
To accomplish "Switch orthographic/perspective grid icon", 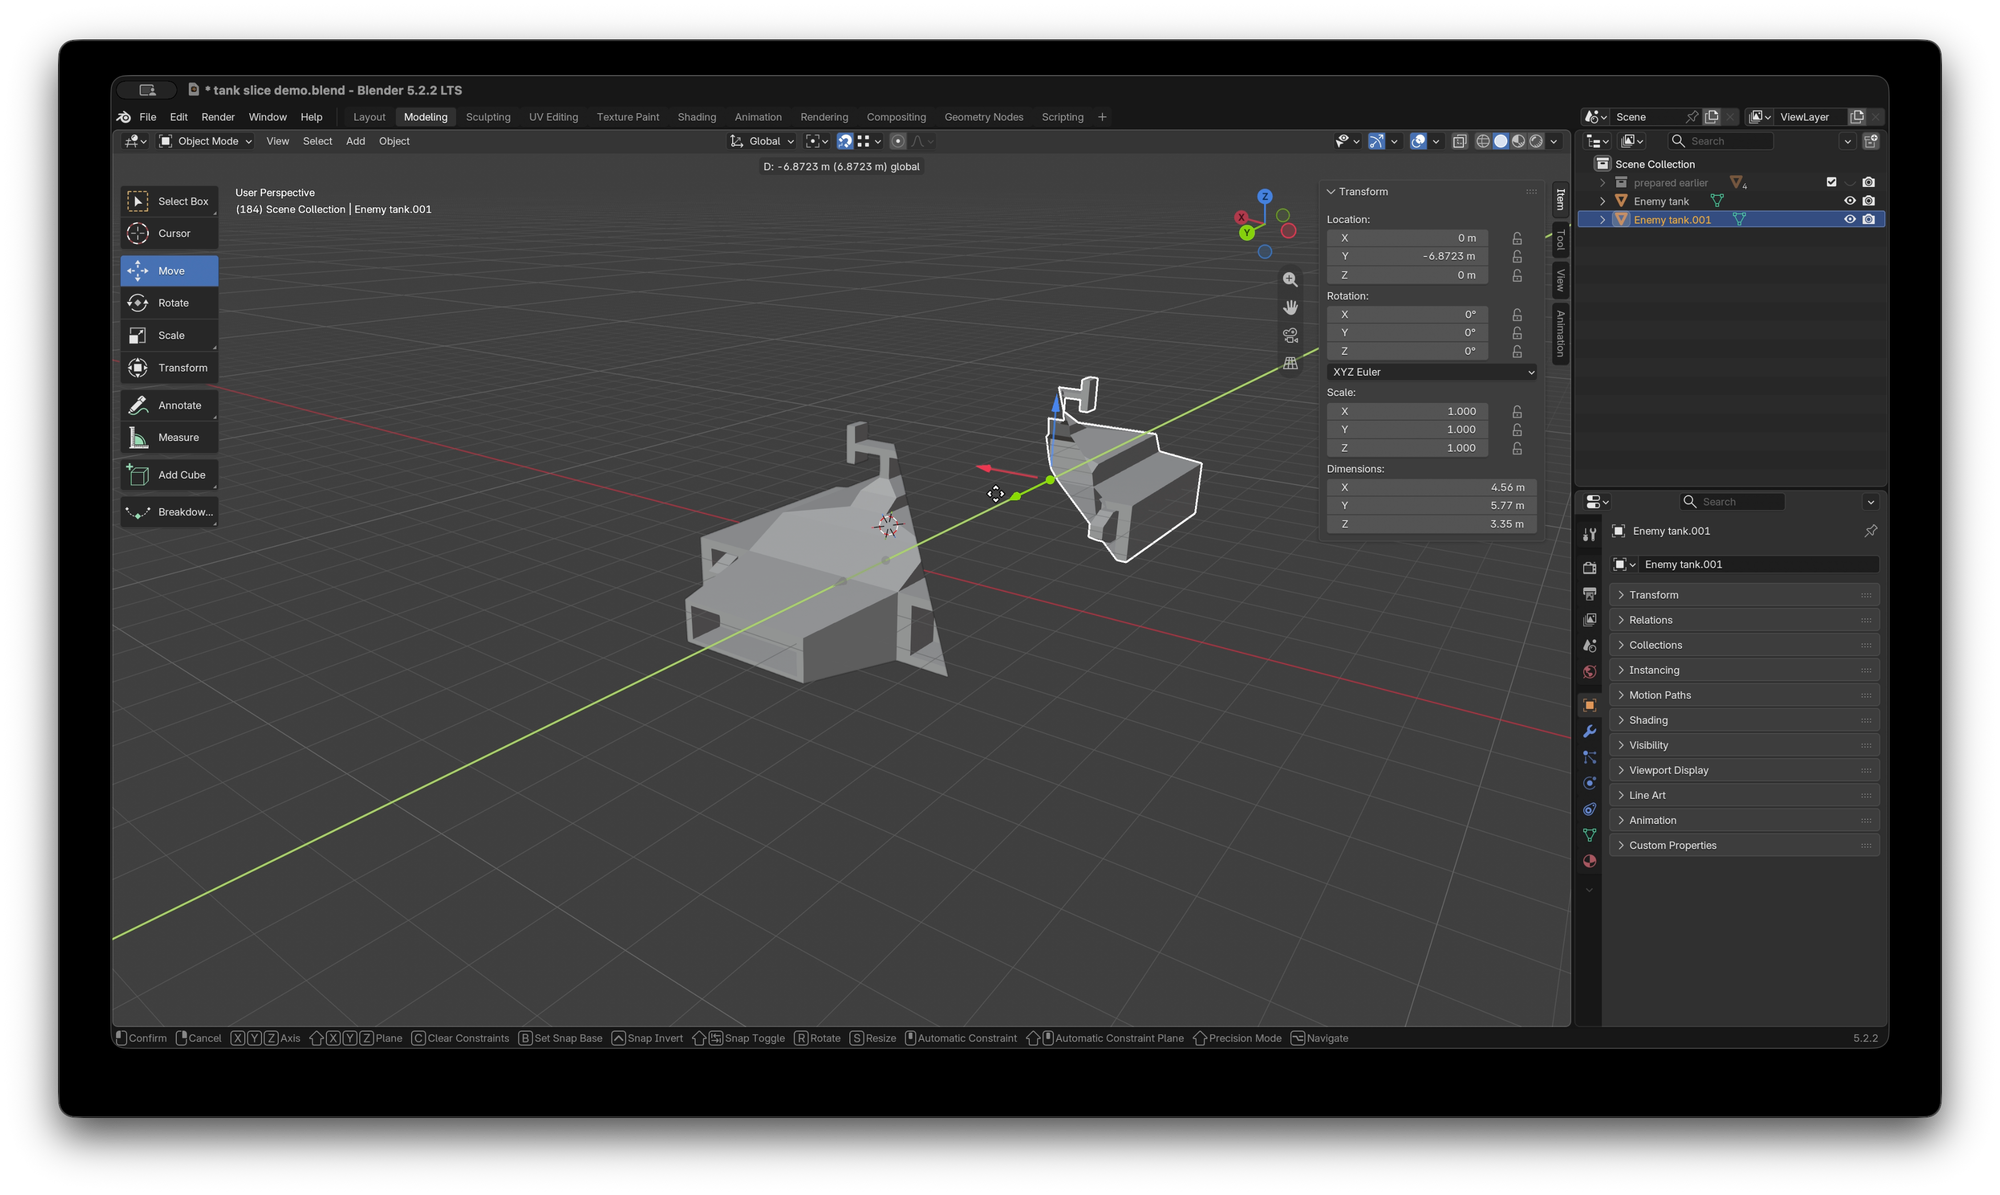I will coord(1290,363).
